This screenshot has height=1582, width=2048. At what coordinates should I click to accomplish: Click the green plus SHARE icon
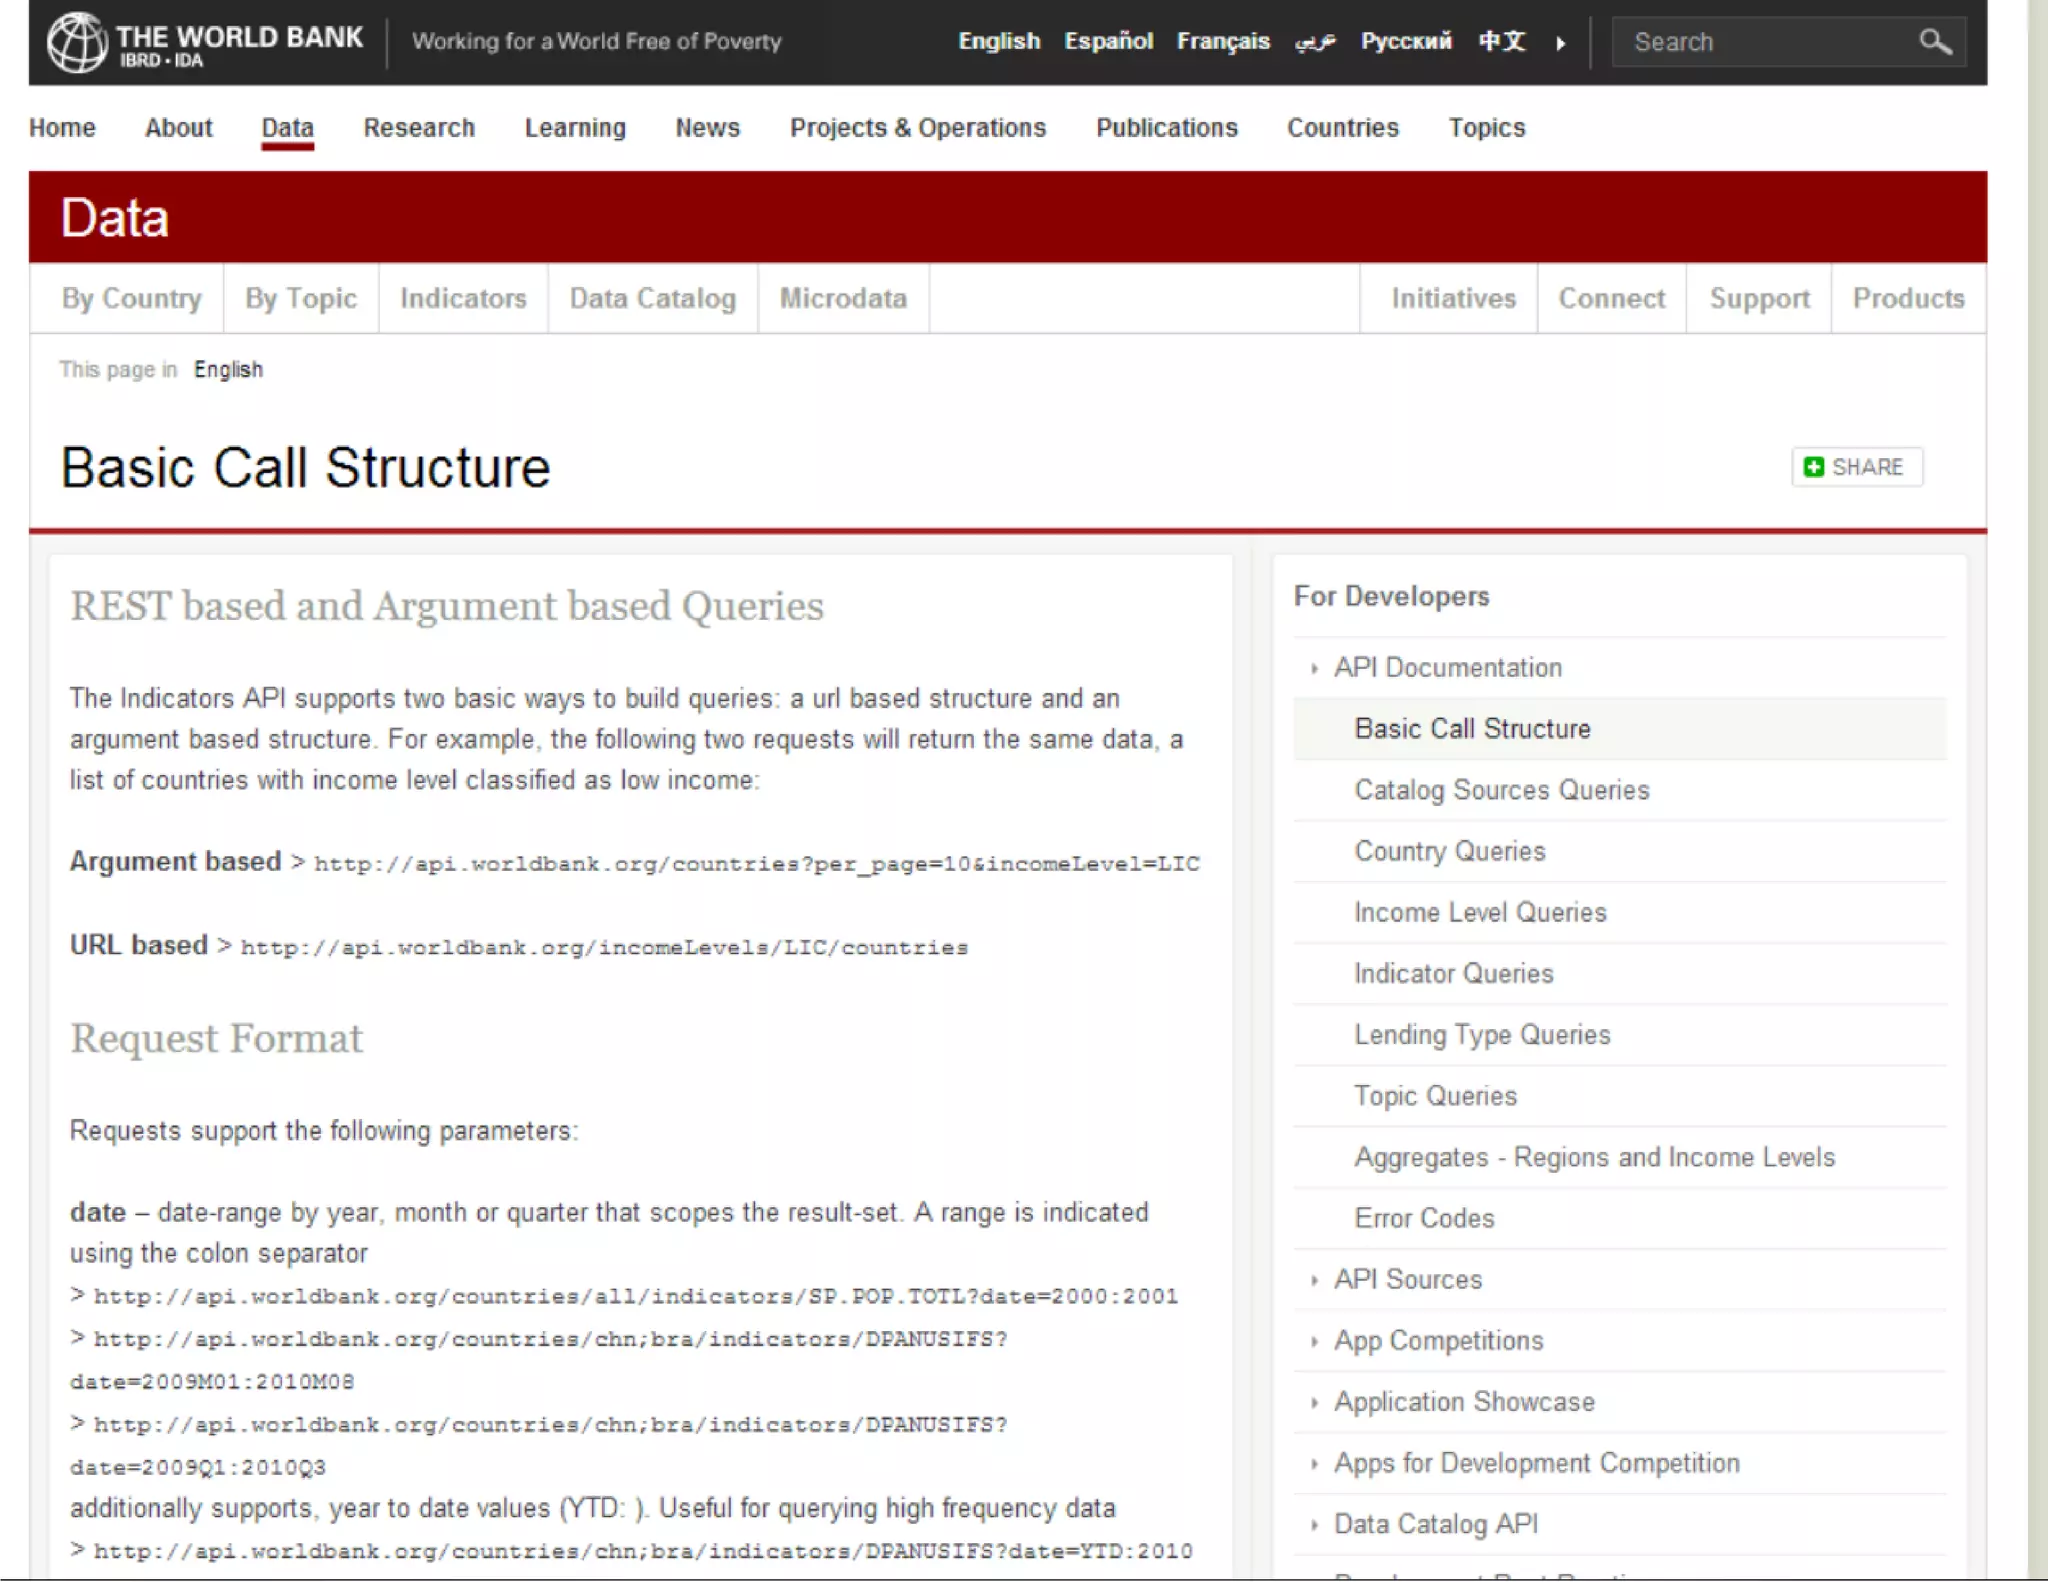point(1814,467)
